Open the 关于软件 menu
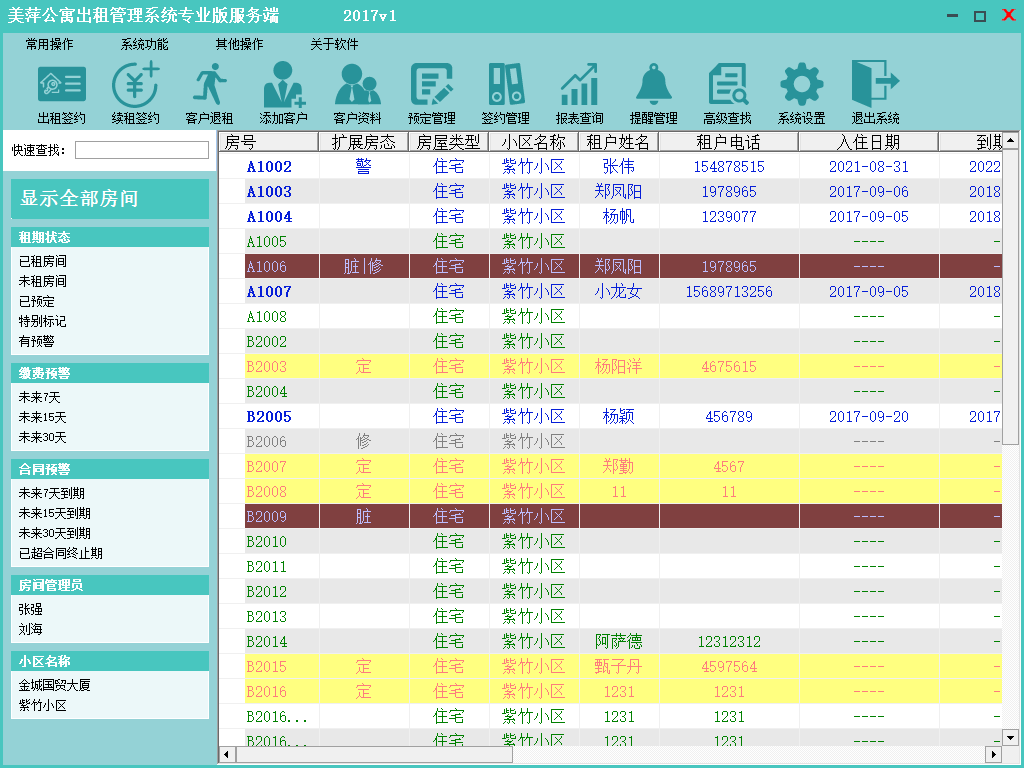 coord(334,45)
